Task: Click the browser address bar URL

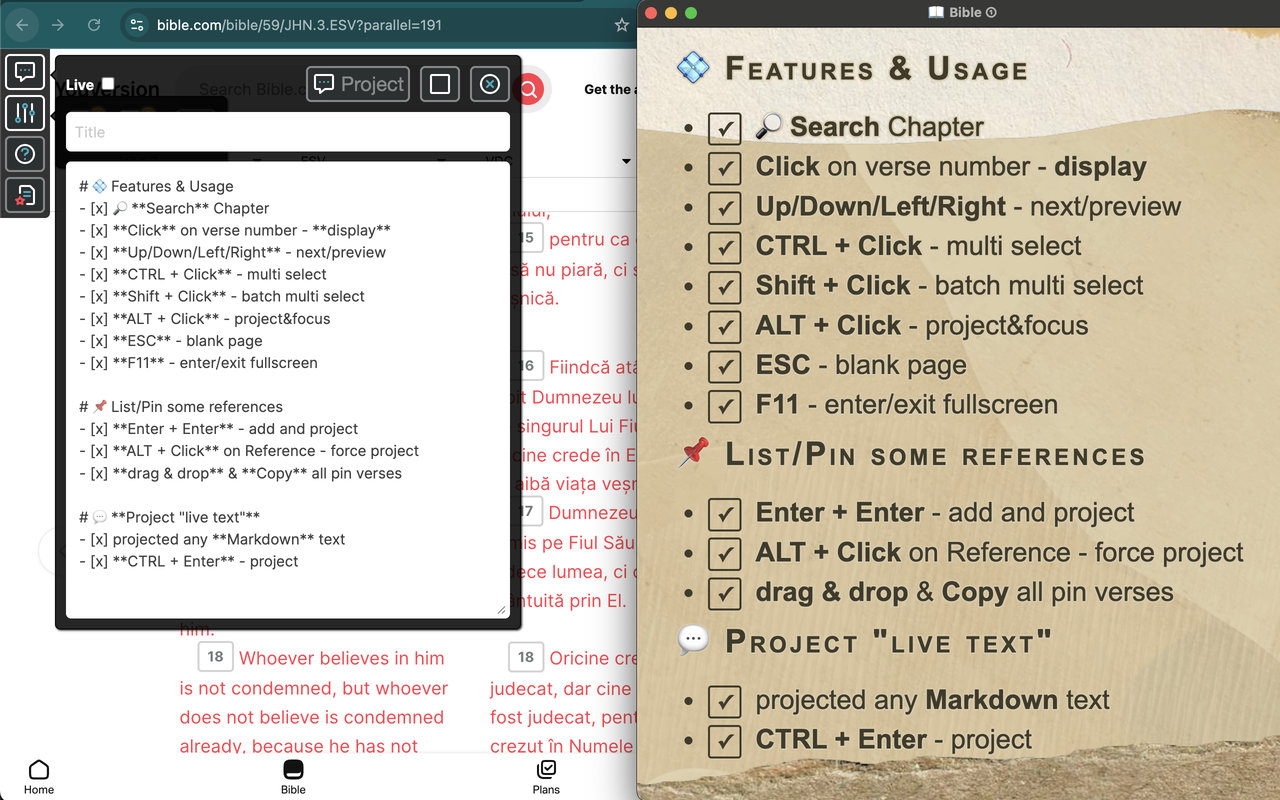Action: coord(299,25)
